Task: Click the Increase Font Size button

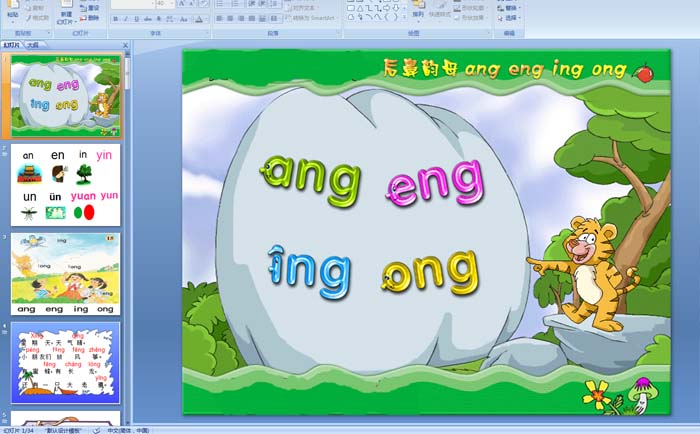Action: pos(182,4)
